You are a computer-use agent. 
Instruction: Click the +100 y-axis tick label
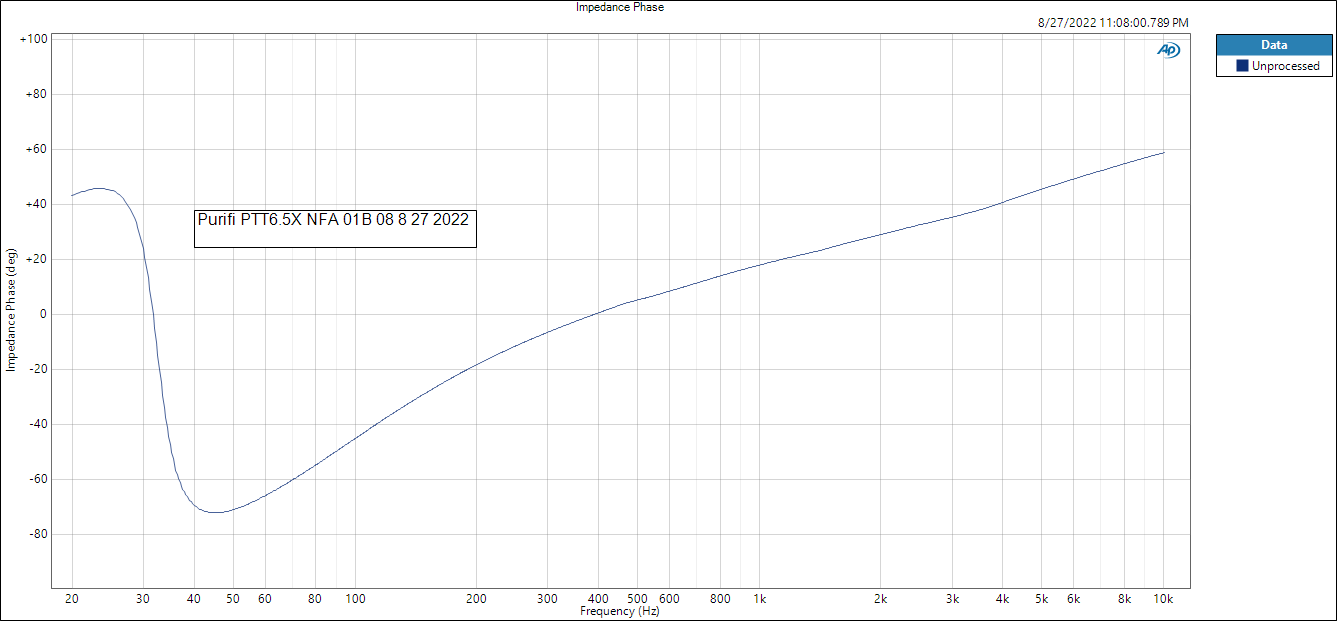tap(34, 39)
